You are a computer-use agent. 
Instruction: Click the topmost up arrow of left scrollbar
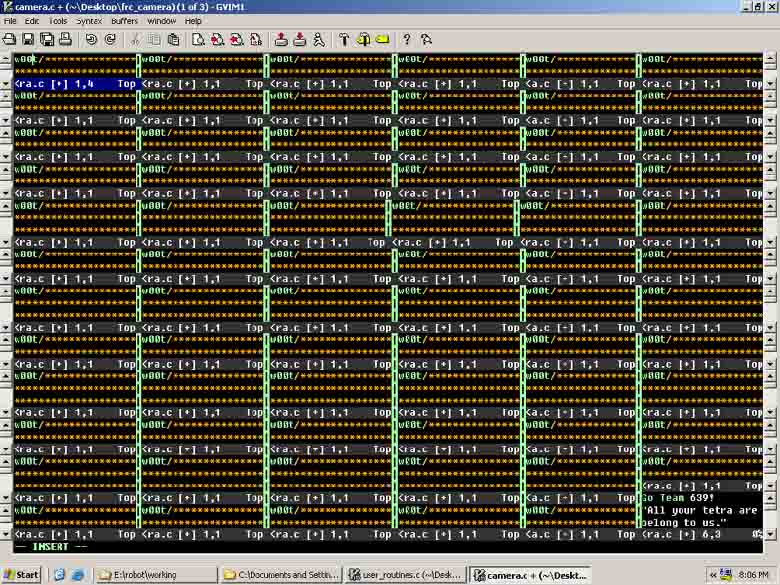click(6, 59)
